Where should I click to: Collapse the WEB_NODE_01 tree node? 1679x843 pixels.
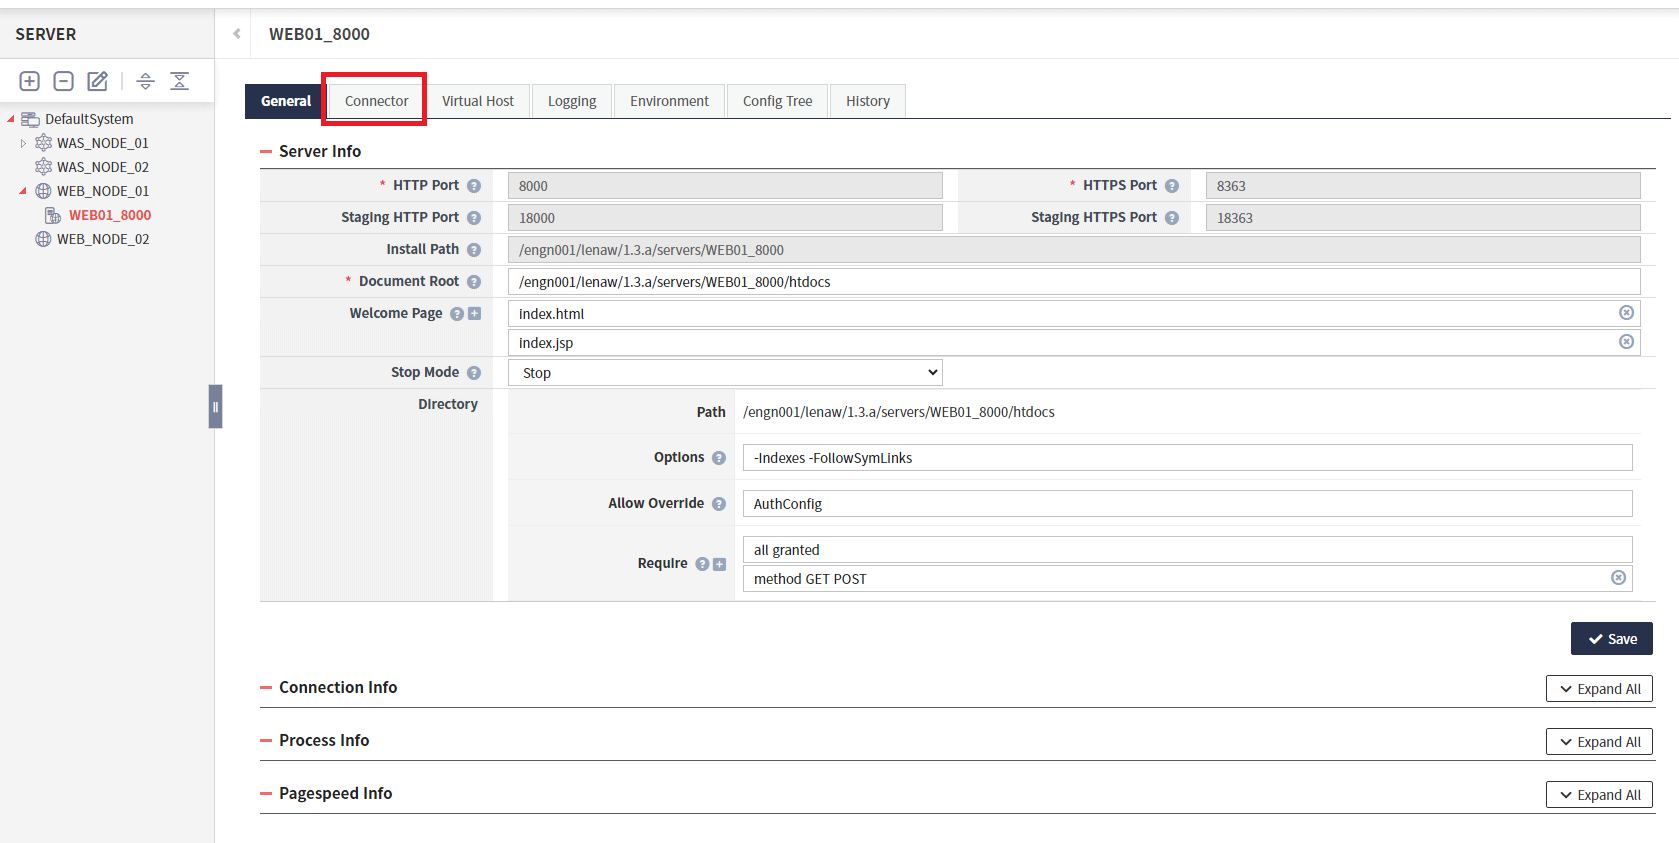tap(23, 191)
